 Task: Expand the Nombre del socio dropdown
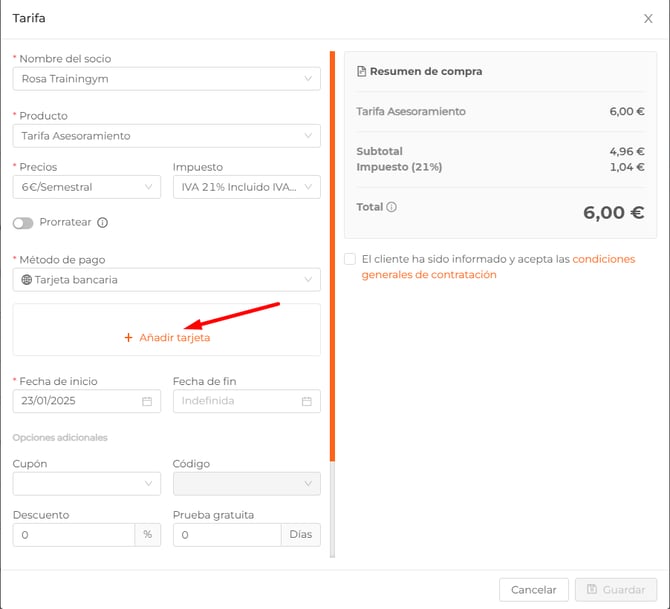(x=166, y=79)
